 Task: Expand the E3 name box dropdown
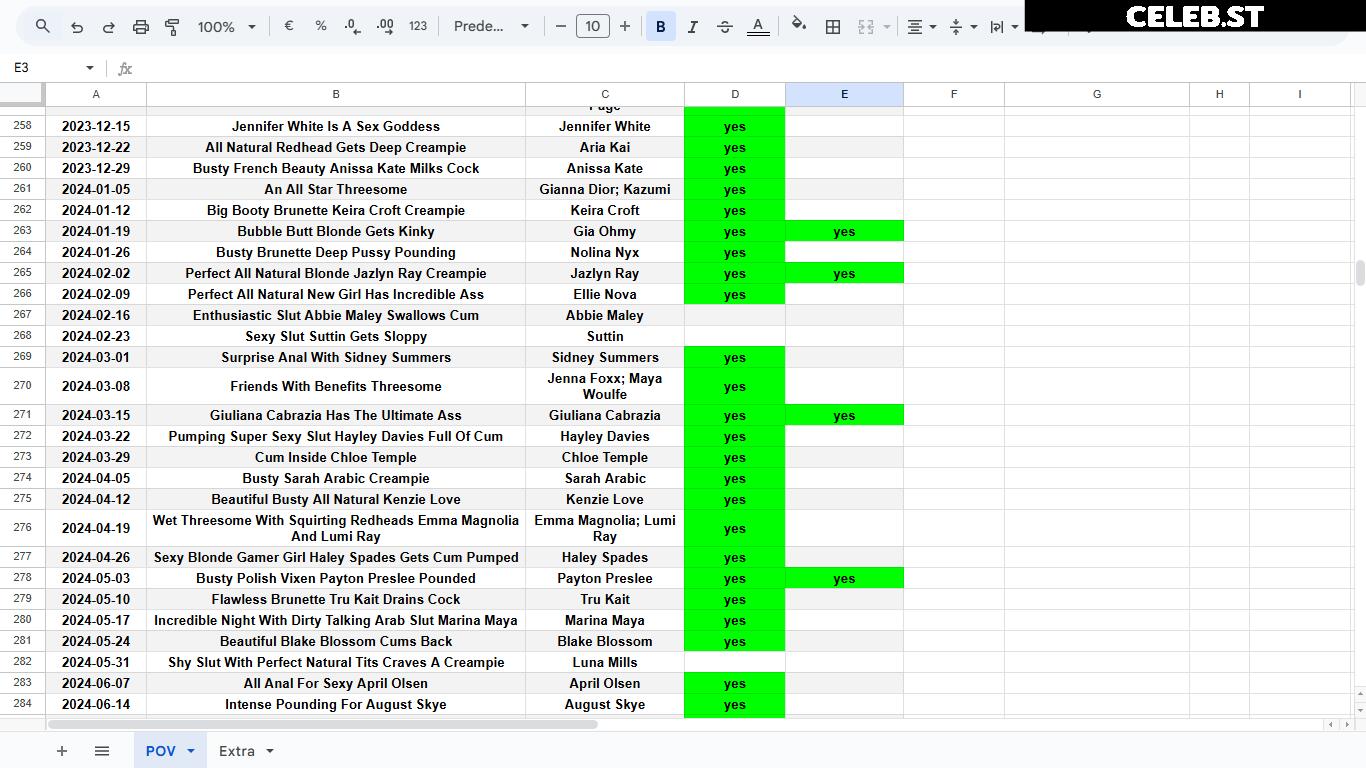[x=89, y=68]
